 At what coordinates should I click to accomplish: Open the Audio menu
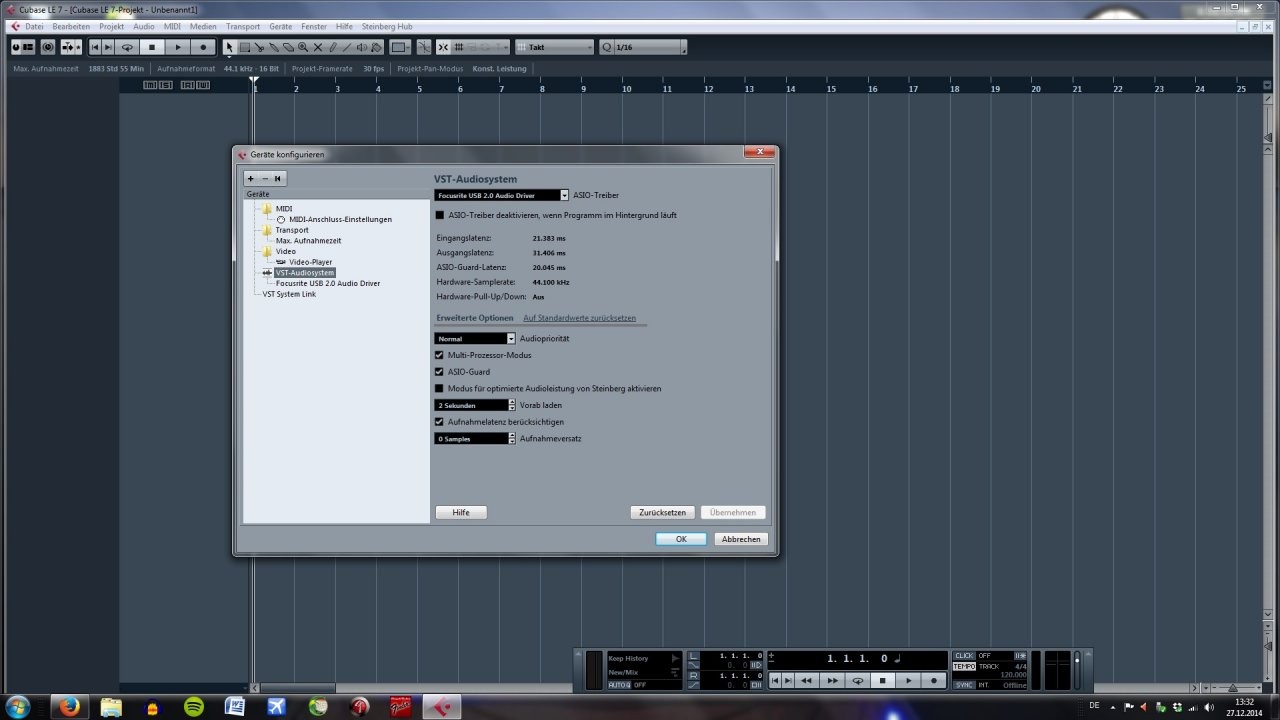pos(143,26)
